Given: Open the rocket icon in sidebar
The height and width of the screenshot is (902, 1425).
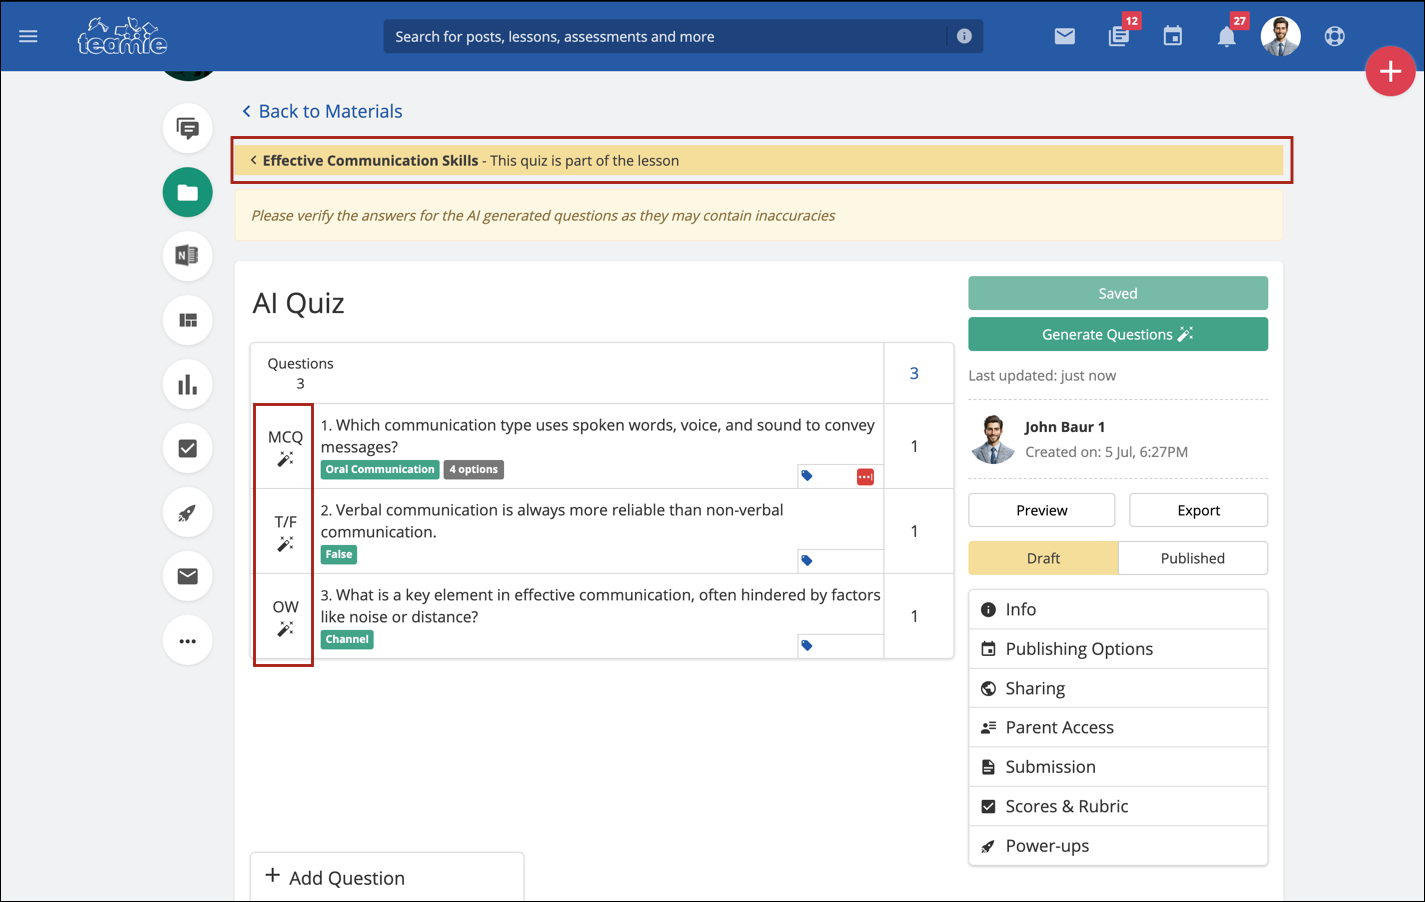Looking at the screenshot, I should click(188, 512).
